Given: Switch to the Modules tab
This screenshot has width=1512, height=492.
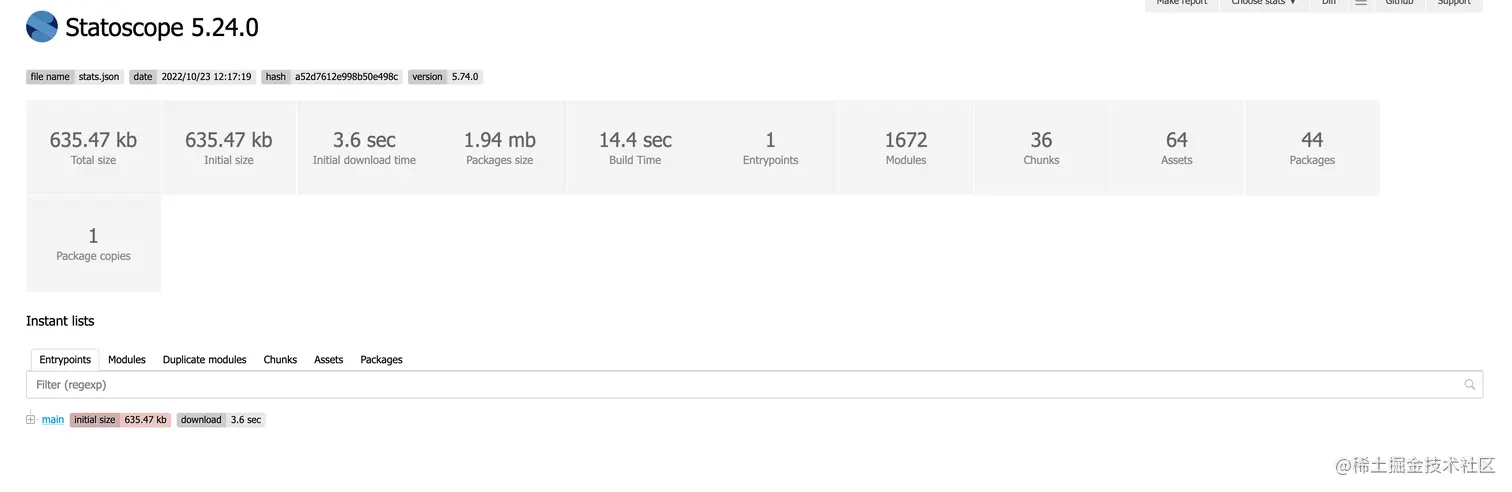Looking at the screenshot, I should [127, 360].
